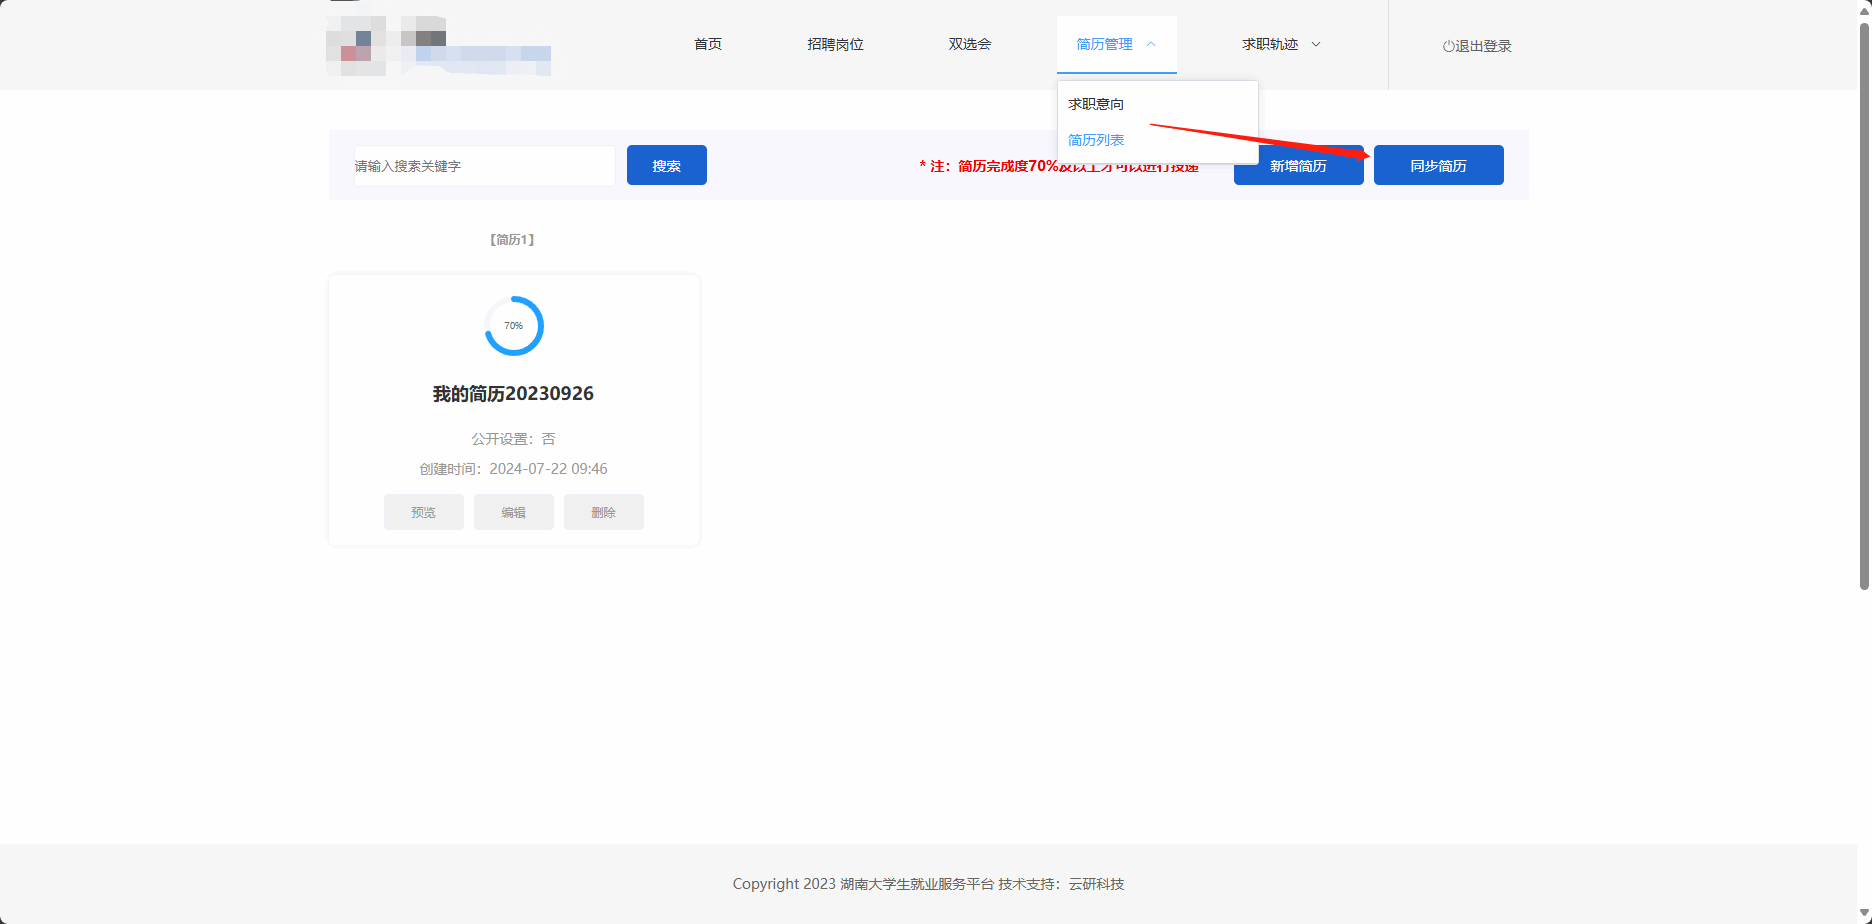The image size is (1872, 924).
Task: Navigate to 双选会 in the top menu
Action: click(970, 44)
